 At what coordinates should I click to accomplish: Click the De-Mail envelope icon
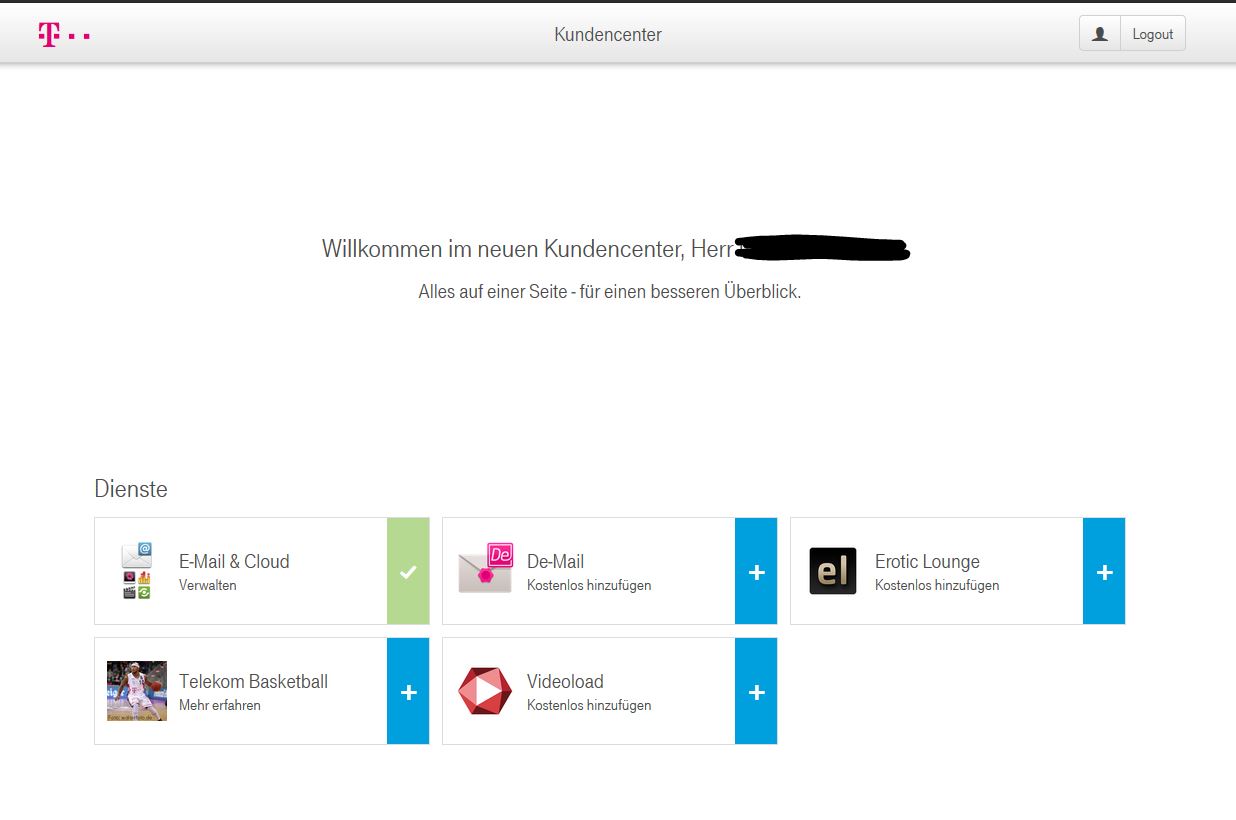click(x=485, y=568)
